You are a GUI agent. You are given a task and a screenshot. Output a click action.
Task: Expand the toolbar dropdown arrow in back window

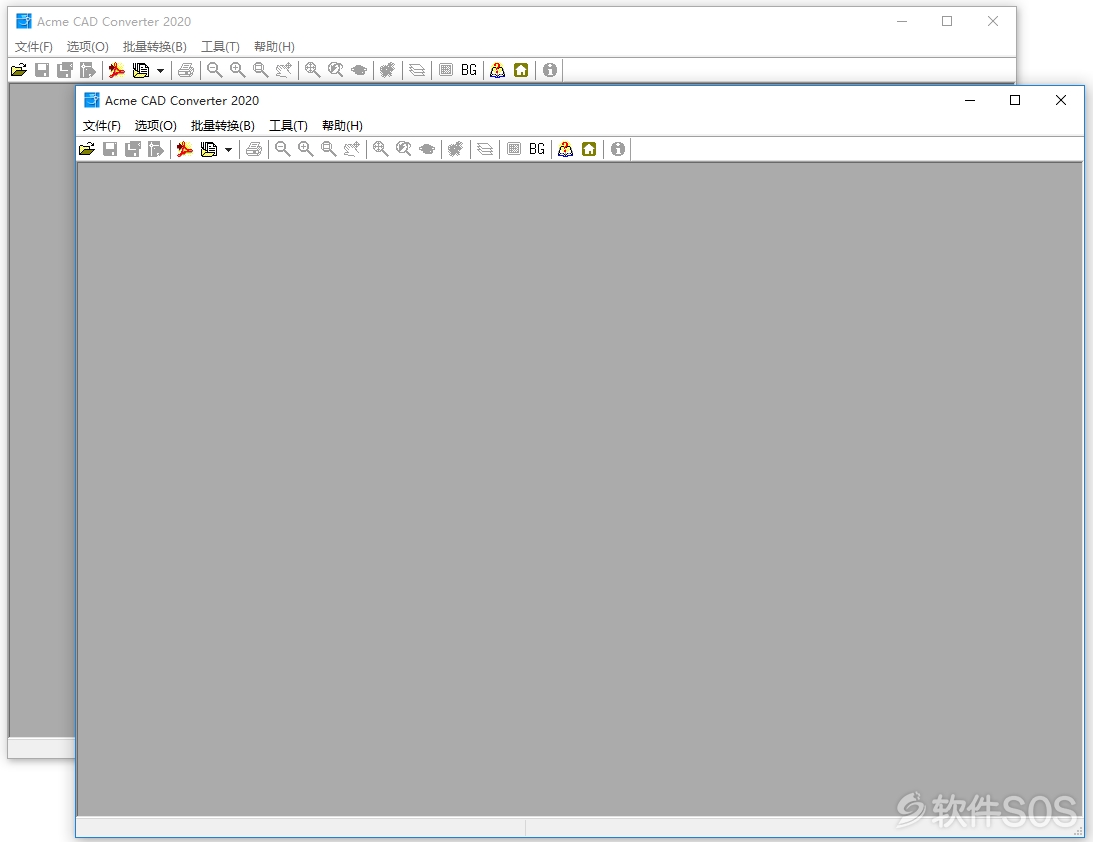(160, 71)
